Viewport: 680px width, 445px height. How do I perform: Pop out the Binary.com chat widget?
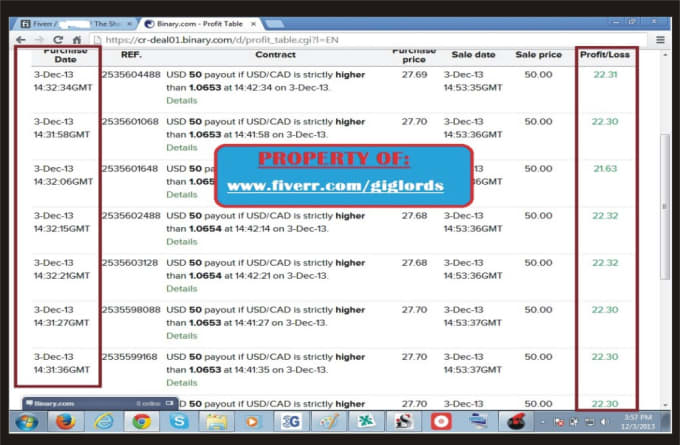point(170,403)
